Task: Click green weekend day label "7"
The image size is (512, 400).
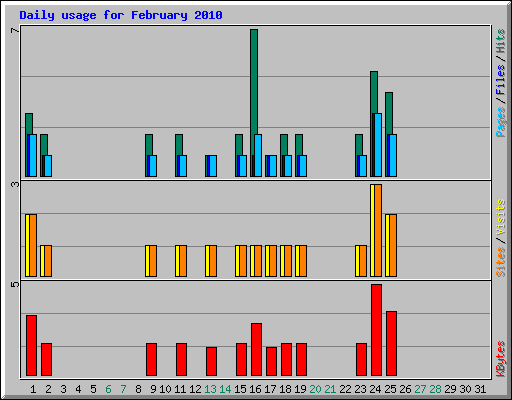Action: [x=123, y=389]
